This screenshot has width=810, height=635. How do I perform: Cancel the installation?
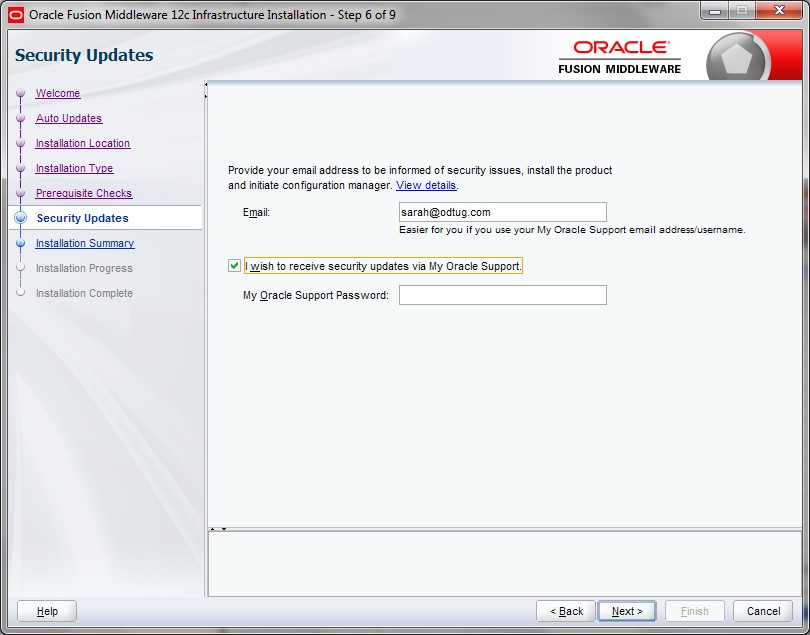click(763, 611)
